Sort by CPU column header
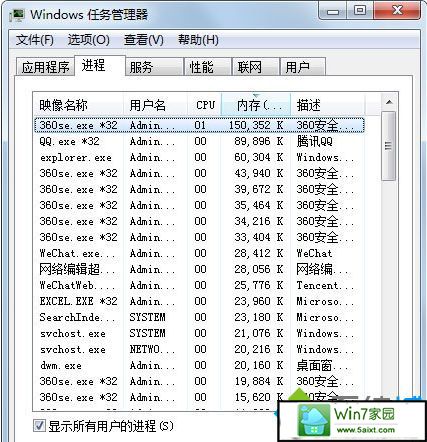This screenshot has height=442, width=427. tap(204, 105)
